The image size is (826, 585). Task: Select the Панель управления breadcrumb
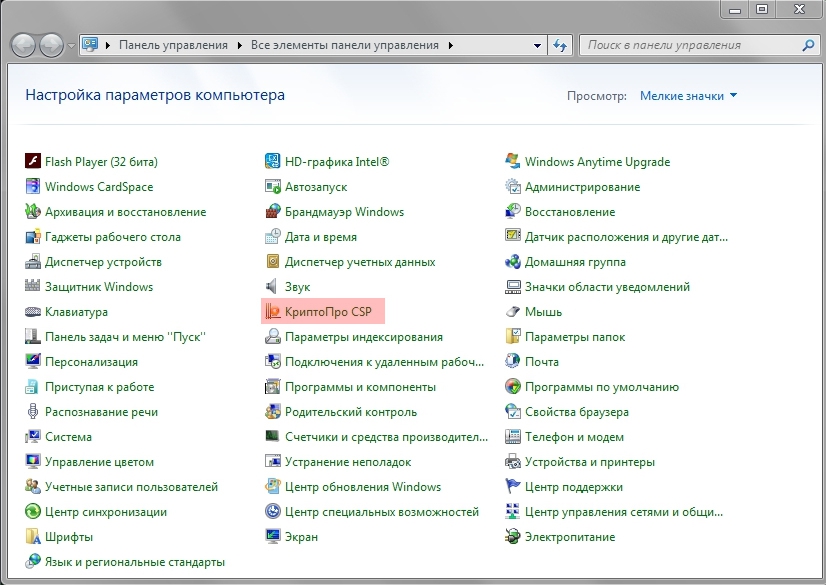click(x=173, y=45)
